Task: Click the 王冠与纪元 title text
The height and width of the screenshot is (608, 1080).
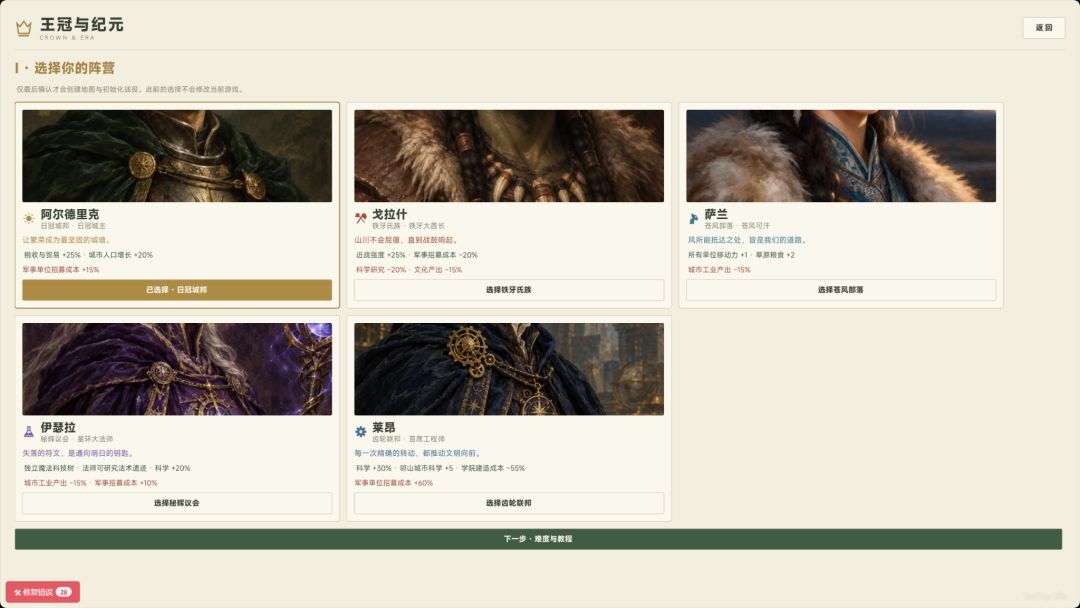Action: click(82, 24)
